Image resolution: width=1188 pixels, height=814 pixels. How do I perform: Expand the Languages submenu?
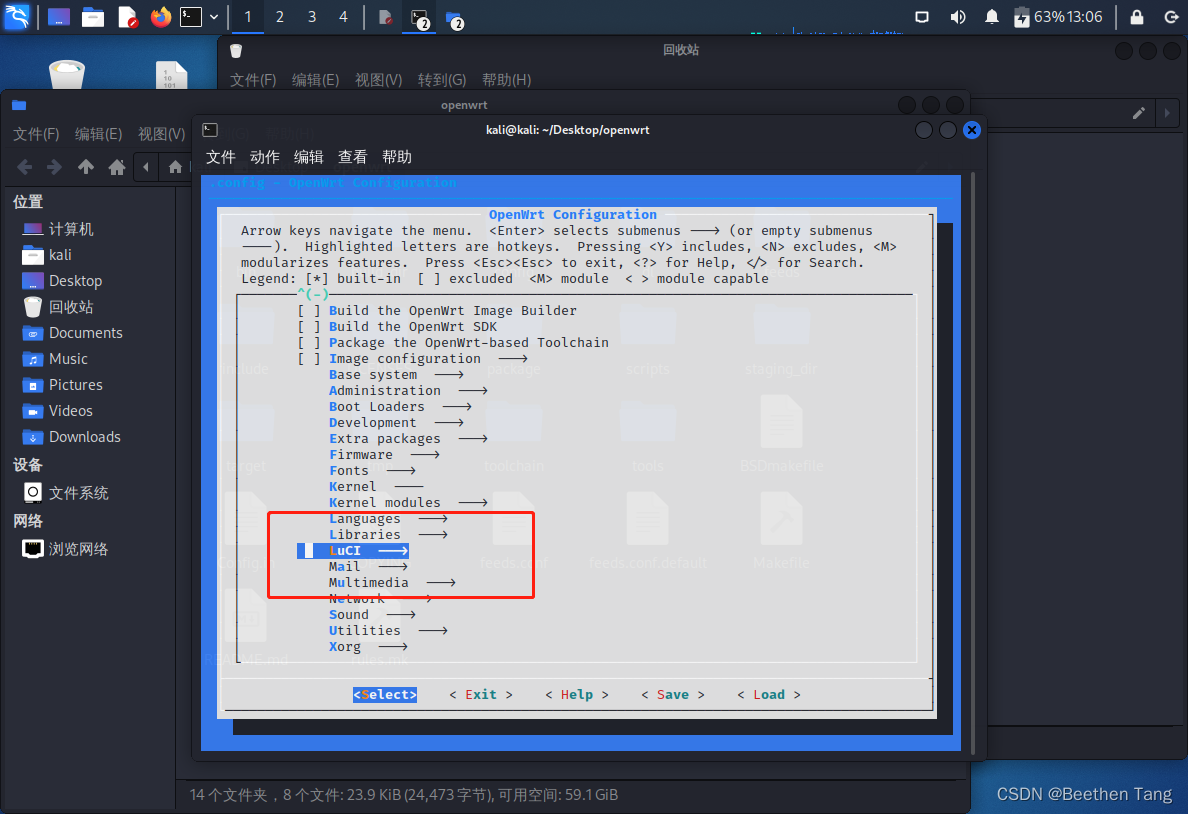coord(388,518)
